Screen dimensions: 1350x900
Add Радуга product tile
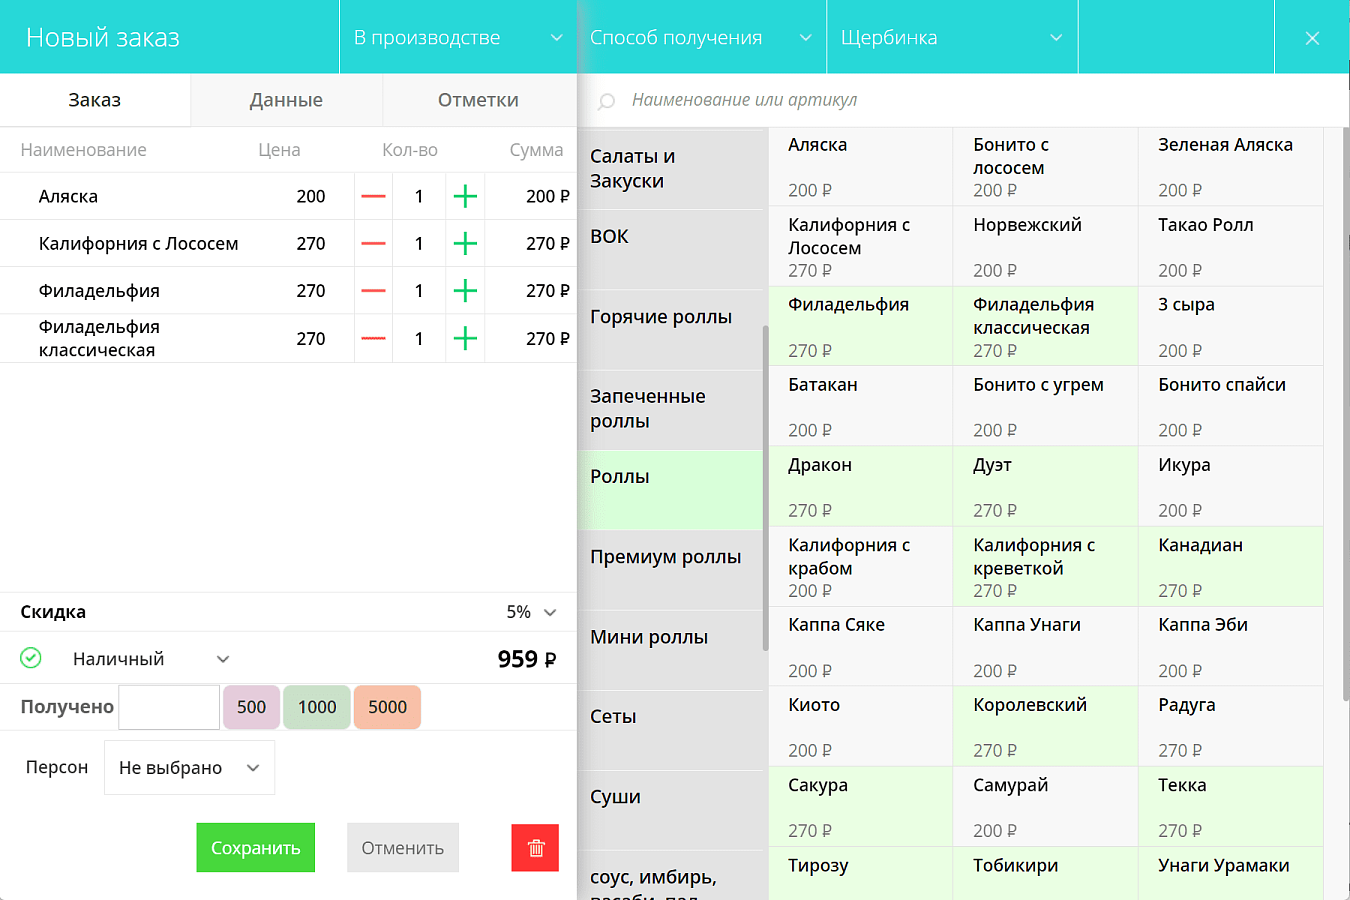click(x=1231, y=727)
